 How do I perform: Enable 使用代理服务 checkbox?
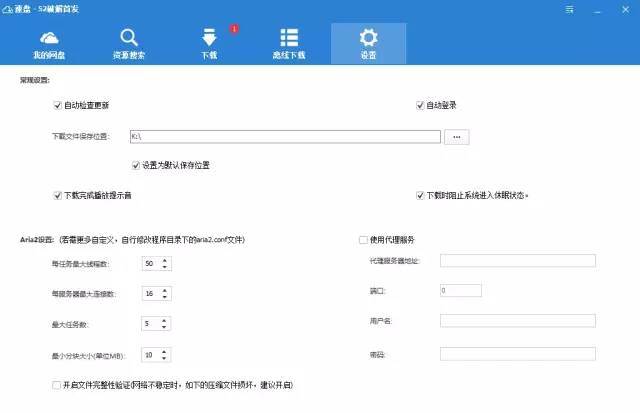click(363, 240)
